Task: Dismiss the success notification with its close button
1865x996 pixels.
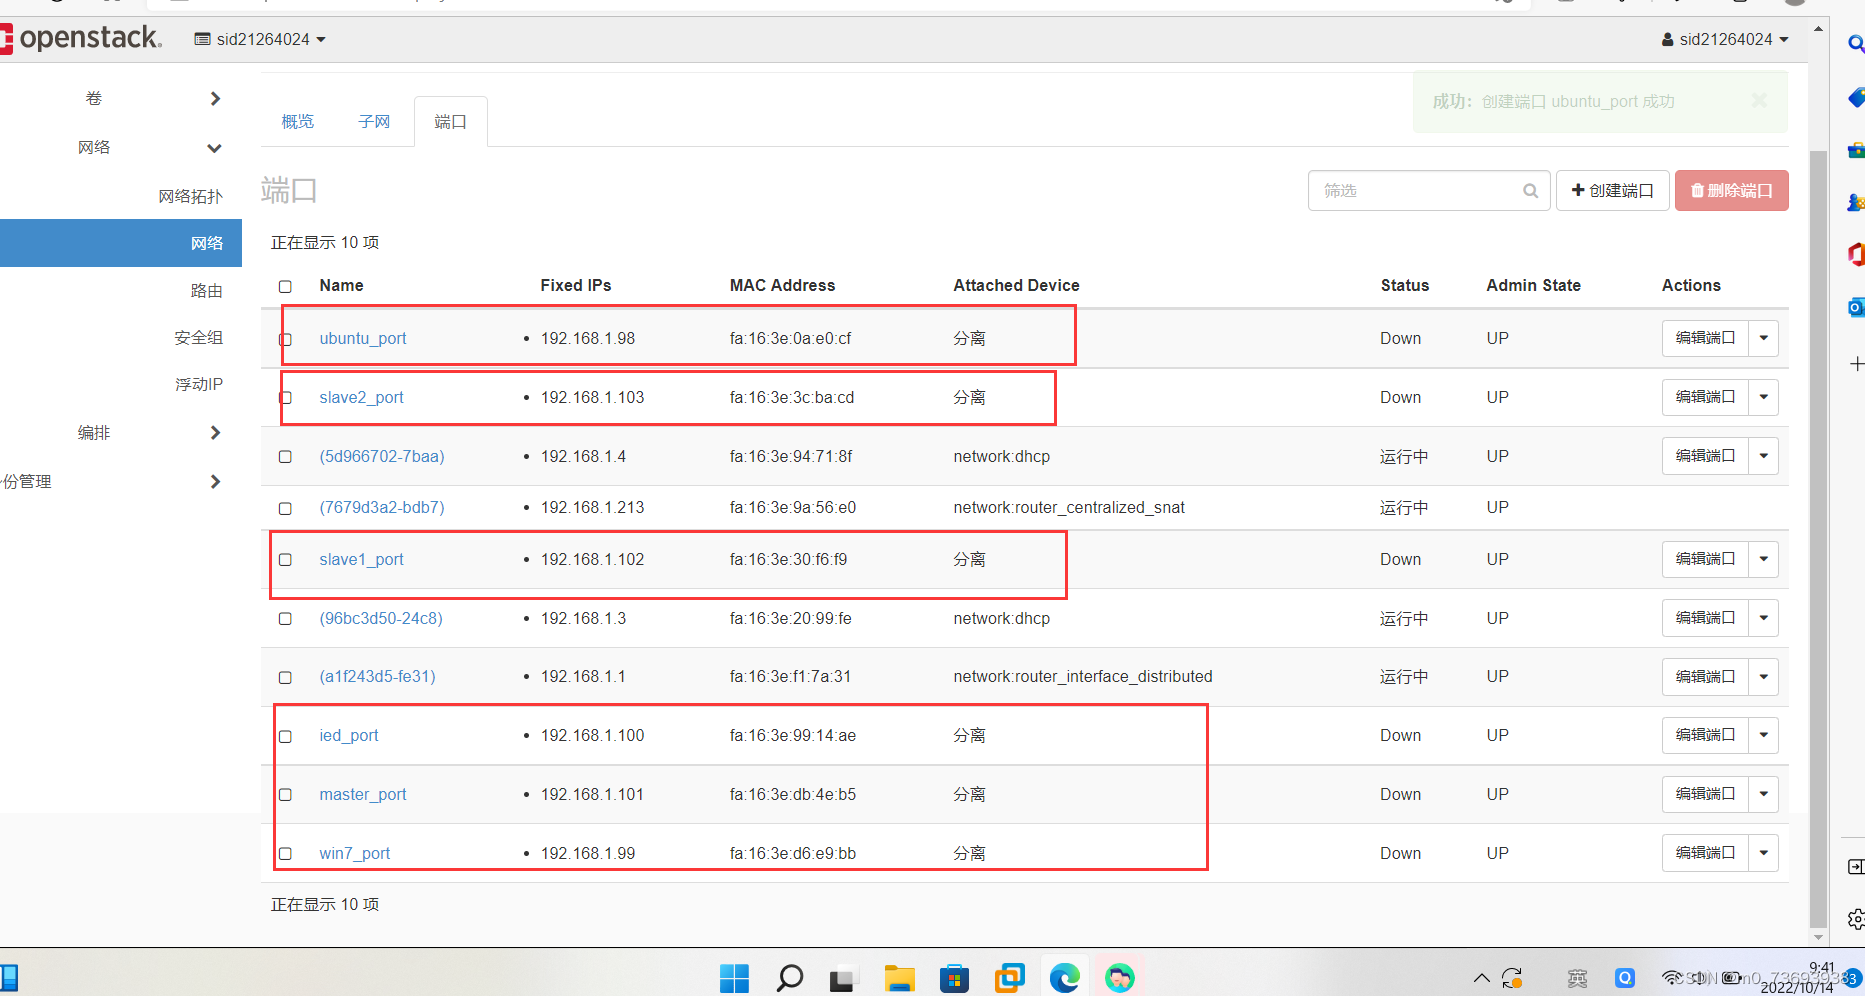Action: 1758,100
